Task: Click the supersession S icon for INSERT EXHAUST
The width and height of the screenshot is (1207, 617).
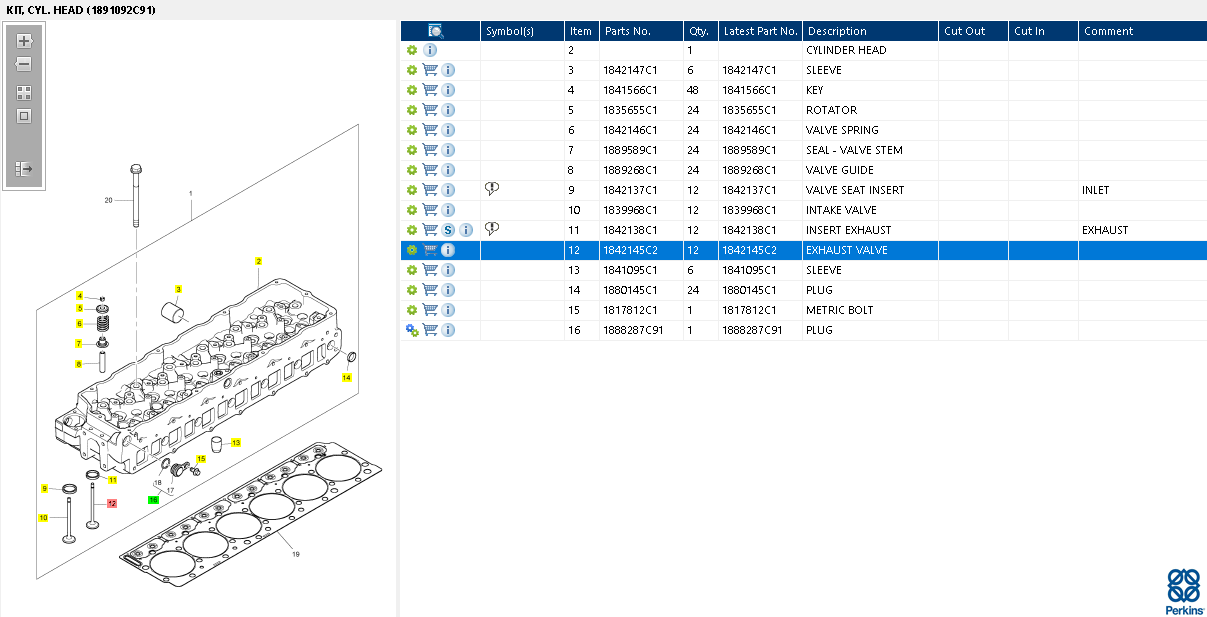Action: [x=449, y=230]
